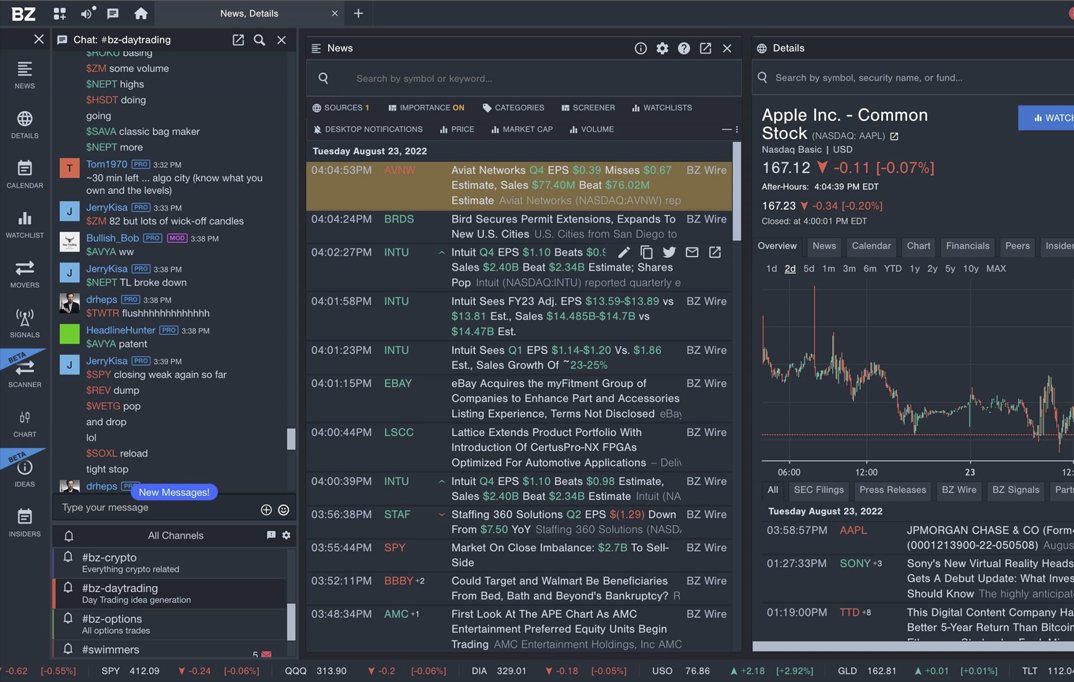This screenshot has width=1074, height=682.
Task: Filter details news by SEC Filings
Action: tap(819, 490)
